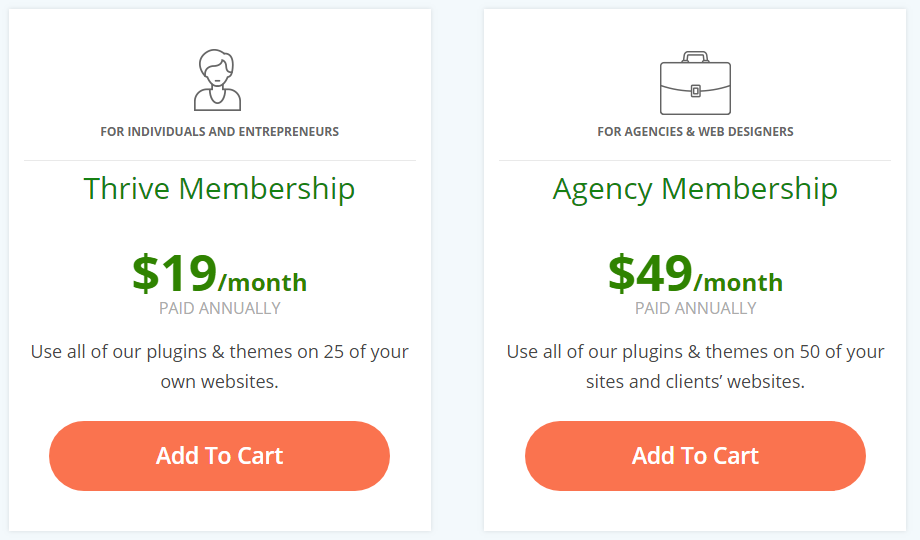Image resolution: width=920 pixels, height=540 pixels.
Task: Click the $49/month price text
Action: pyautogui.click(x=695, y=274)
